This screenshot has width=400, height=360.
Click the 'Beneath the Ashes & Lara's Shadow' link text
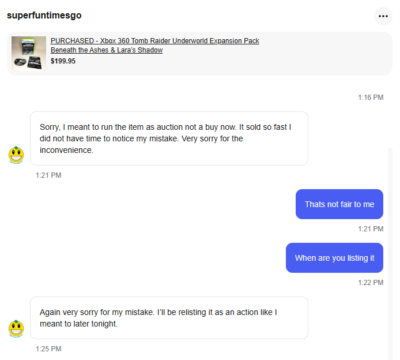tap(107, 50)
